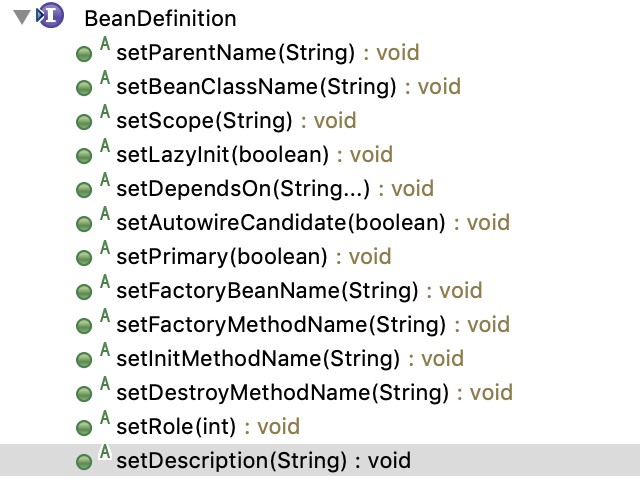
Task: Click the method icon next to setDescription
Action: point(85,462)
